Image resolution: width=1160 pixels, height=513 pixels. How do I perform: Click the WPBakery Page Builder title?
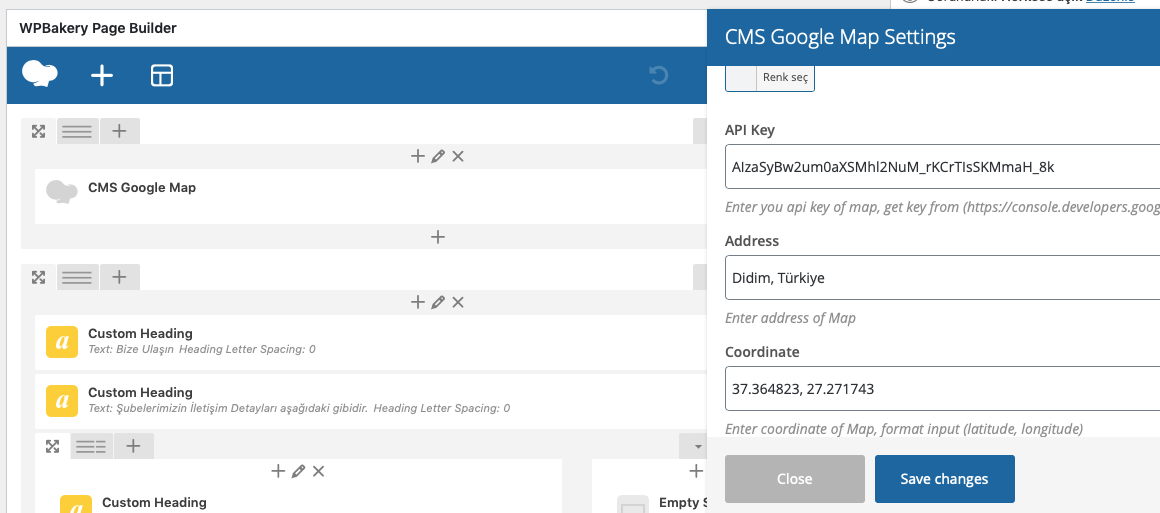point(98,28)
